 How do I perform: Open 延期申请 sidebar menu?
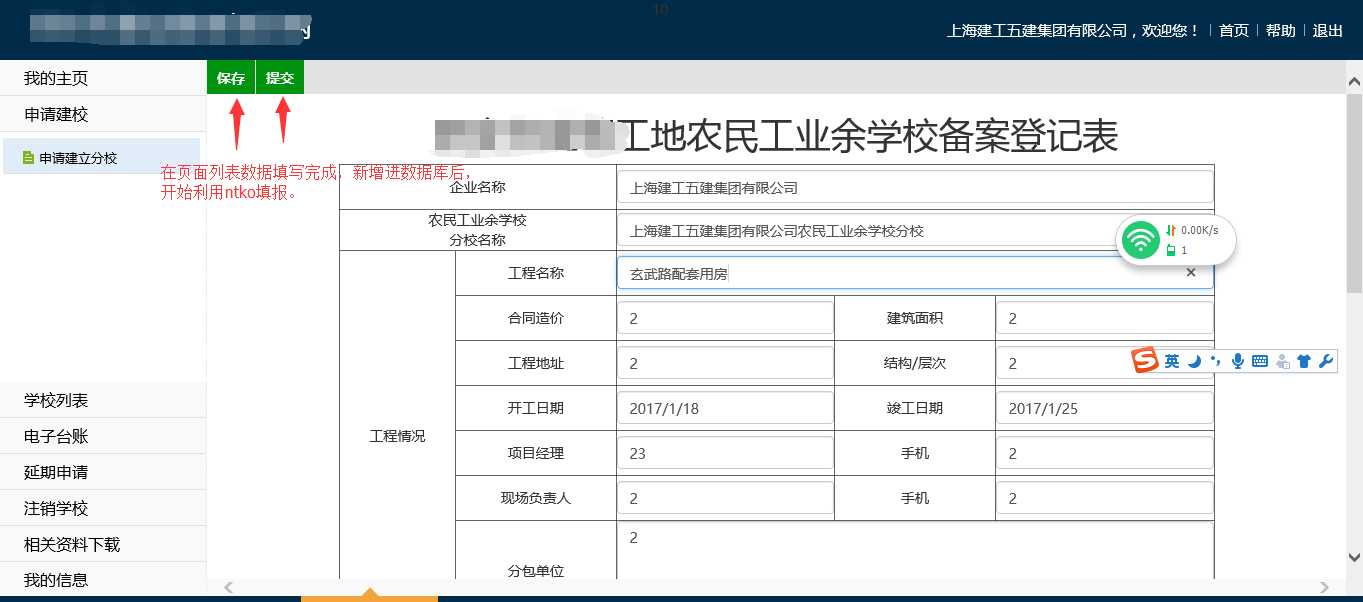click(103, 472)
